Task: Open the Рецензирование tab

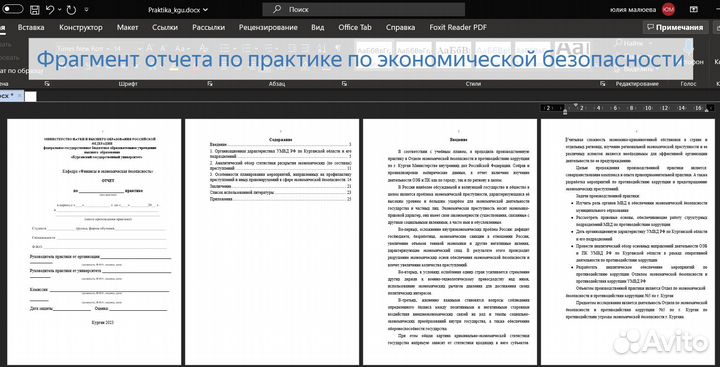Action: click(268, 28)
